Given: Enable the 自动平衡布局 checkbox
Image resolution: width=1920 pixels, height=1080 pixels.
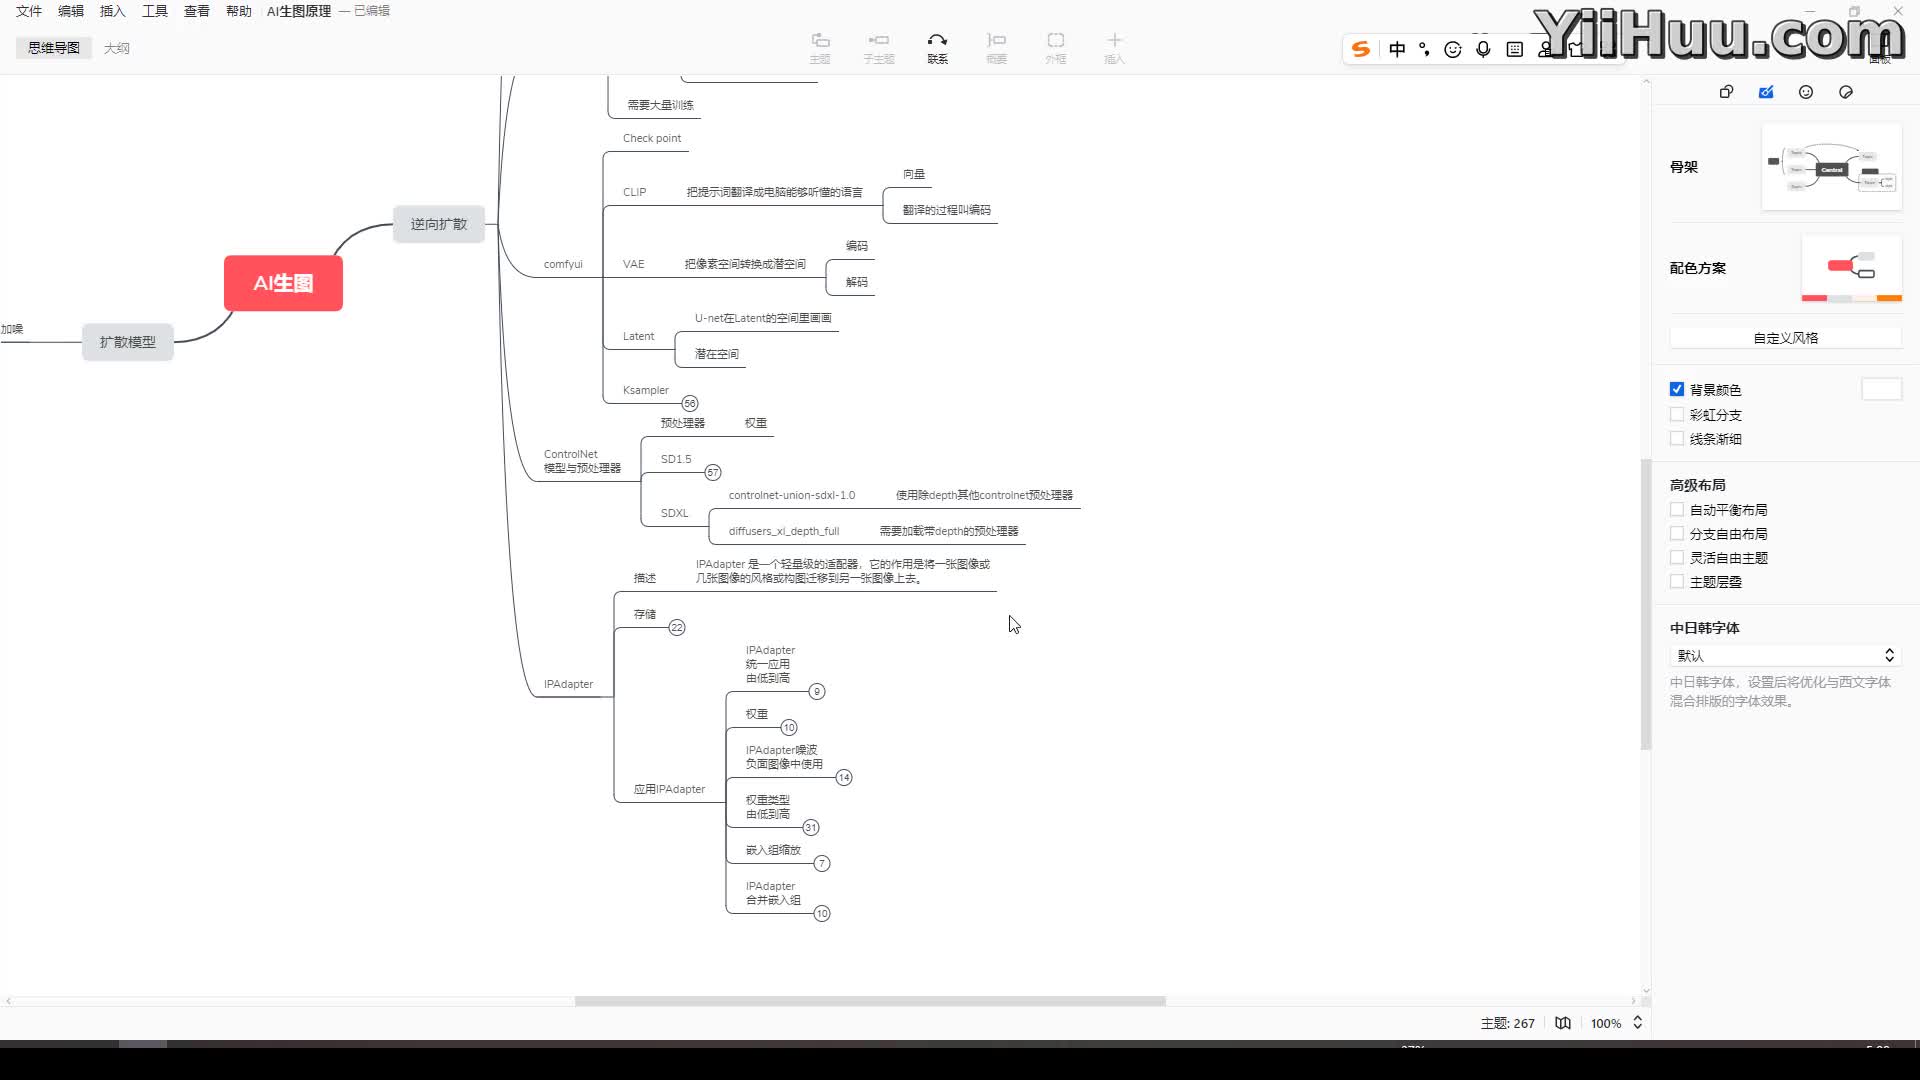Looking at the screenshot, I should click(1677, 510).
